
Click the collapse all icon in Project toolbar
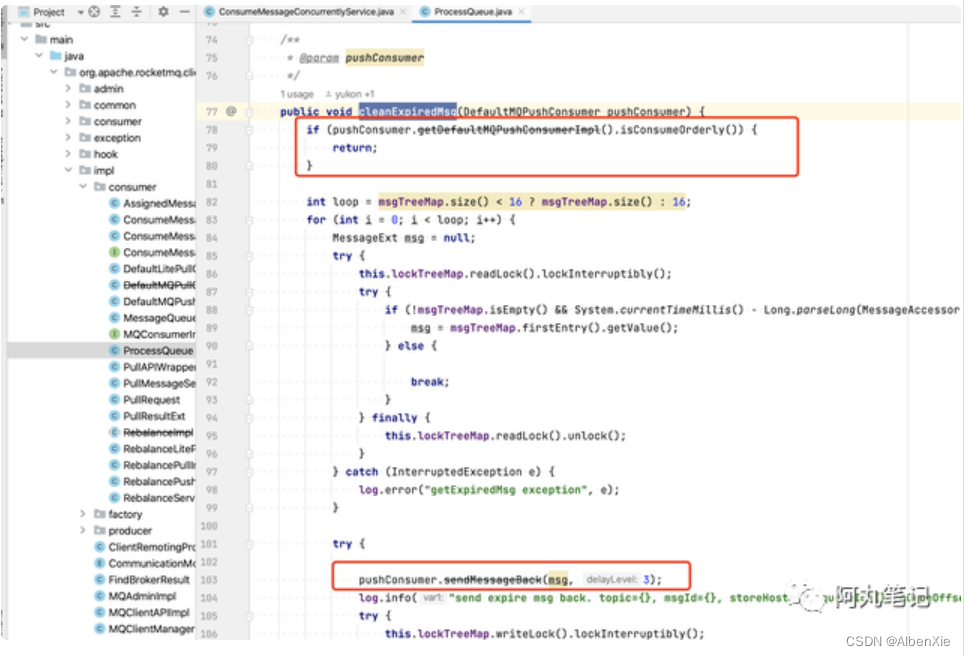(137, 12)
